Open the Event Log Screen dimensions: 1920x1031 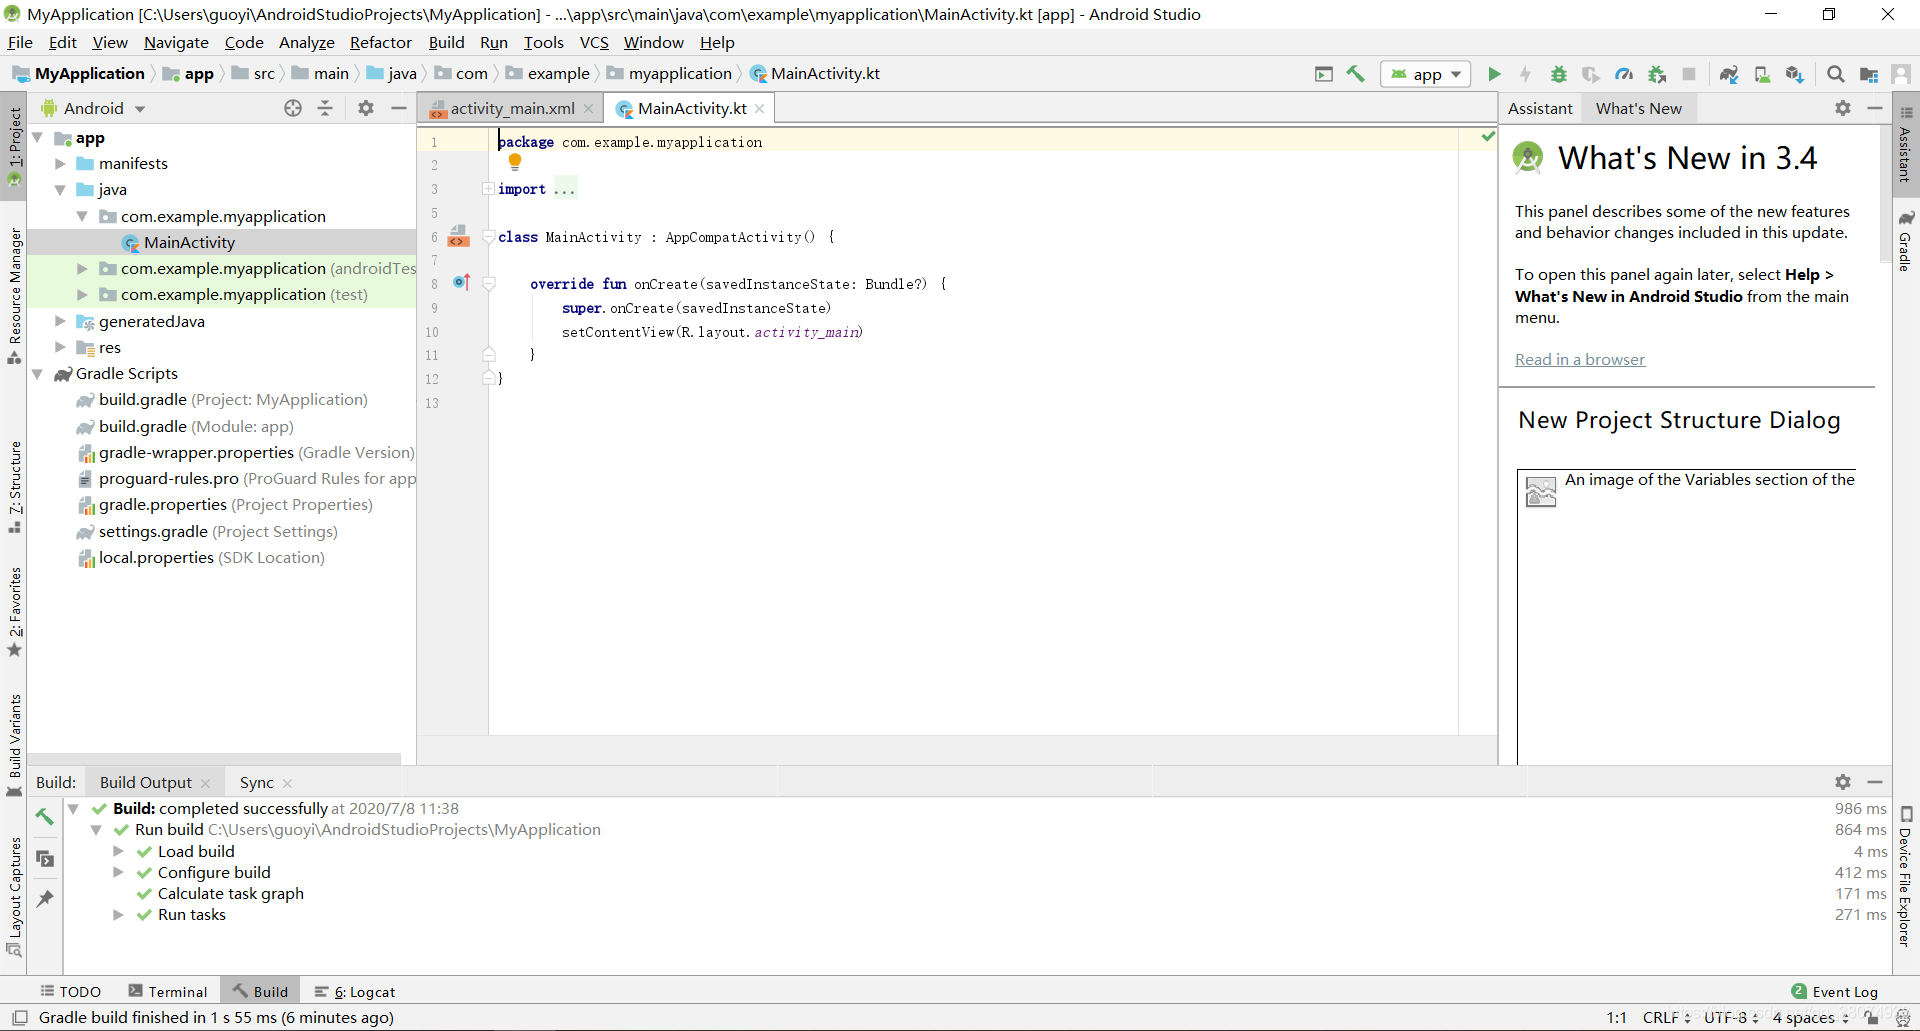tap(1835, 991)
